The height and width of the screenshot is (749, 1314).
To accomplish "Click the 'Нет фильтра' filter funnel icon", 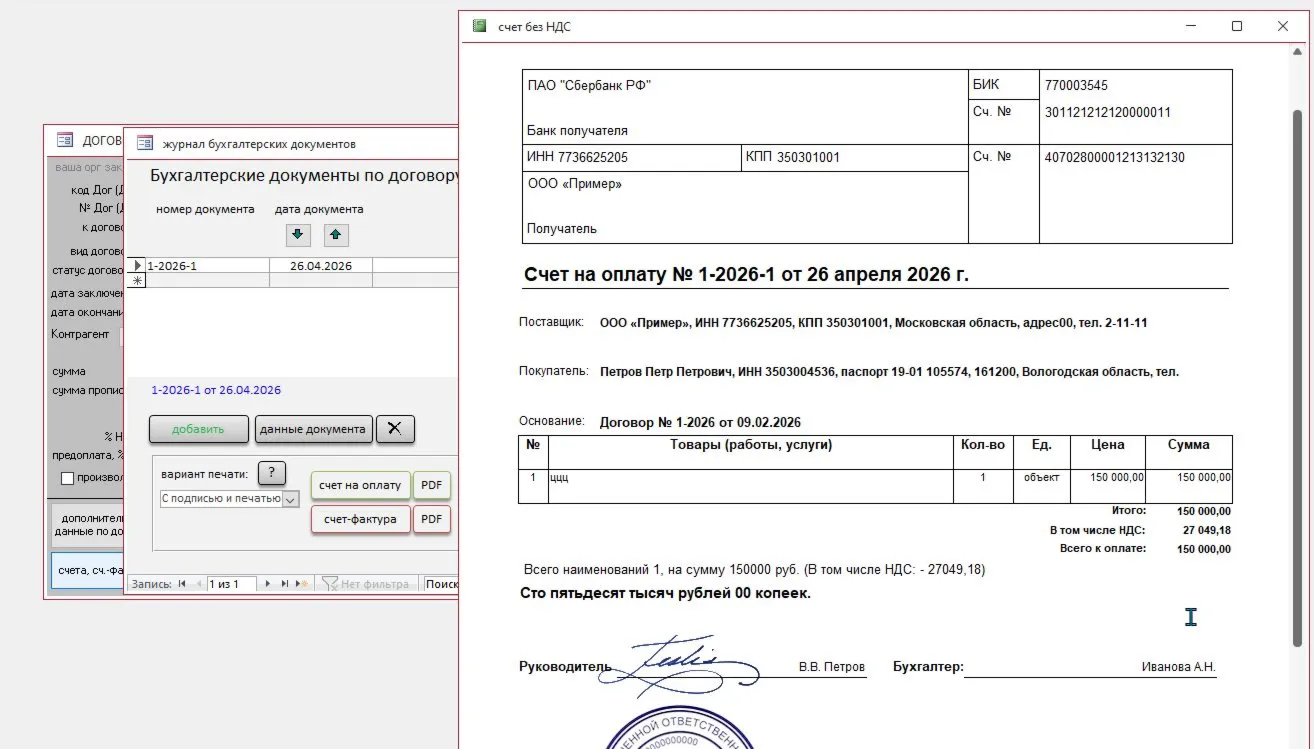I will pyautogui.click(x=331, y=583).
